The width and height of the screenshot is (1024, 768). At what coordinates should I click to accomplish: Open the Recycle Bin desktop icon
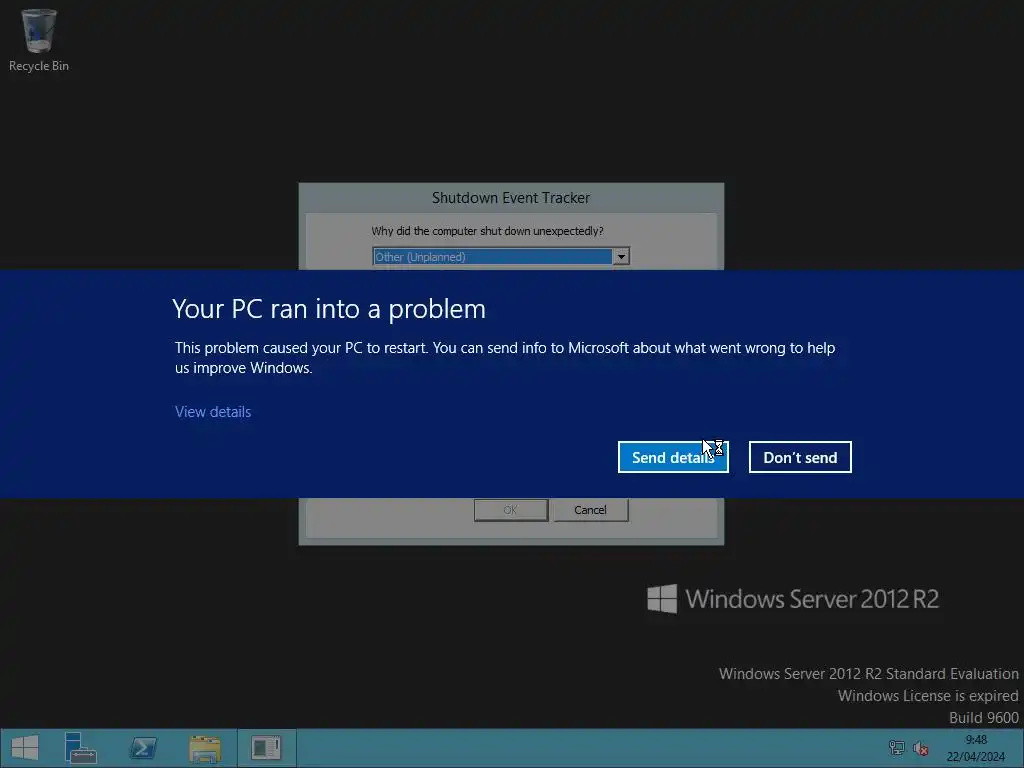[39, 40]
